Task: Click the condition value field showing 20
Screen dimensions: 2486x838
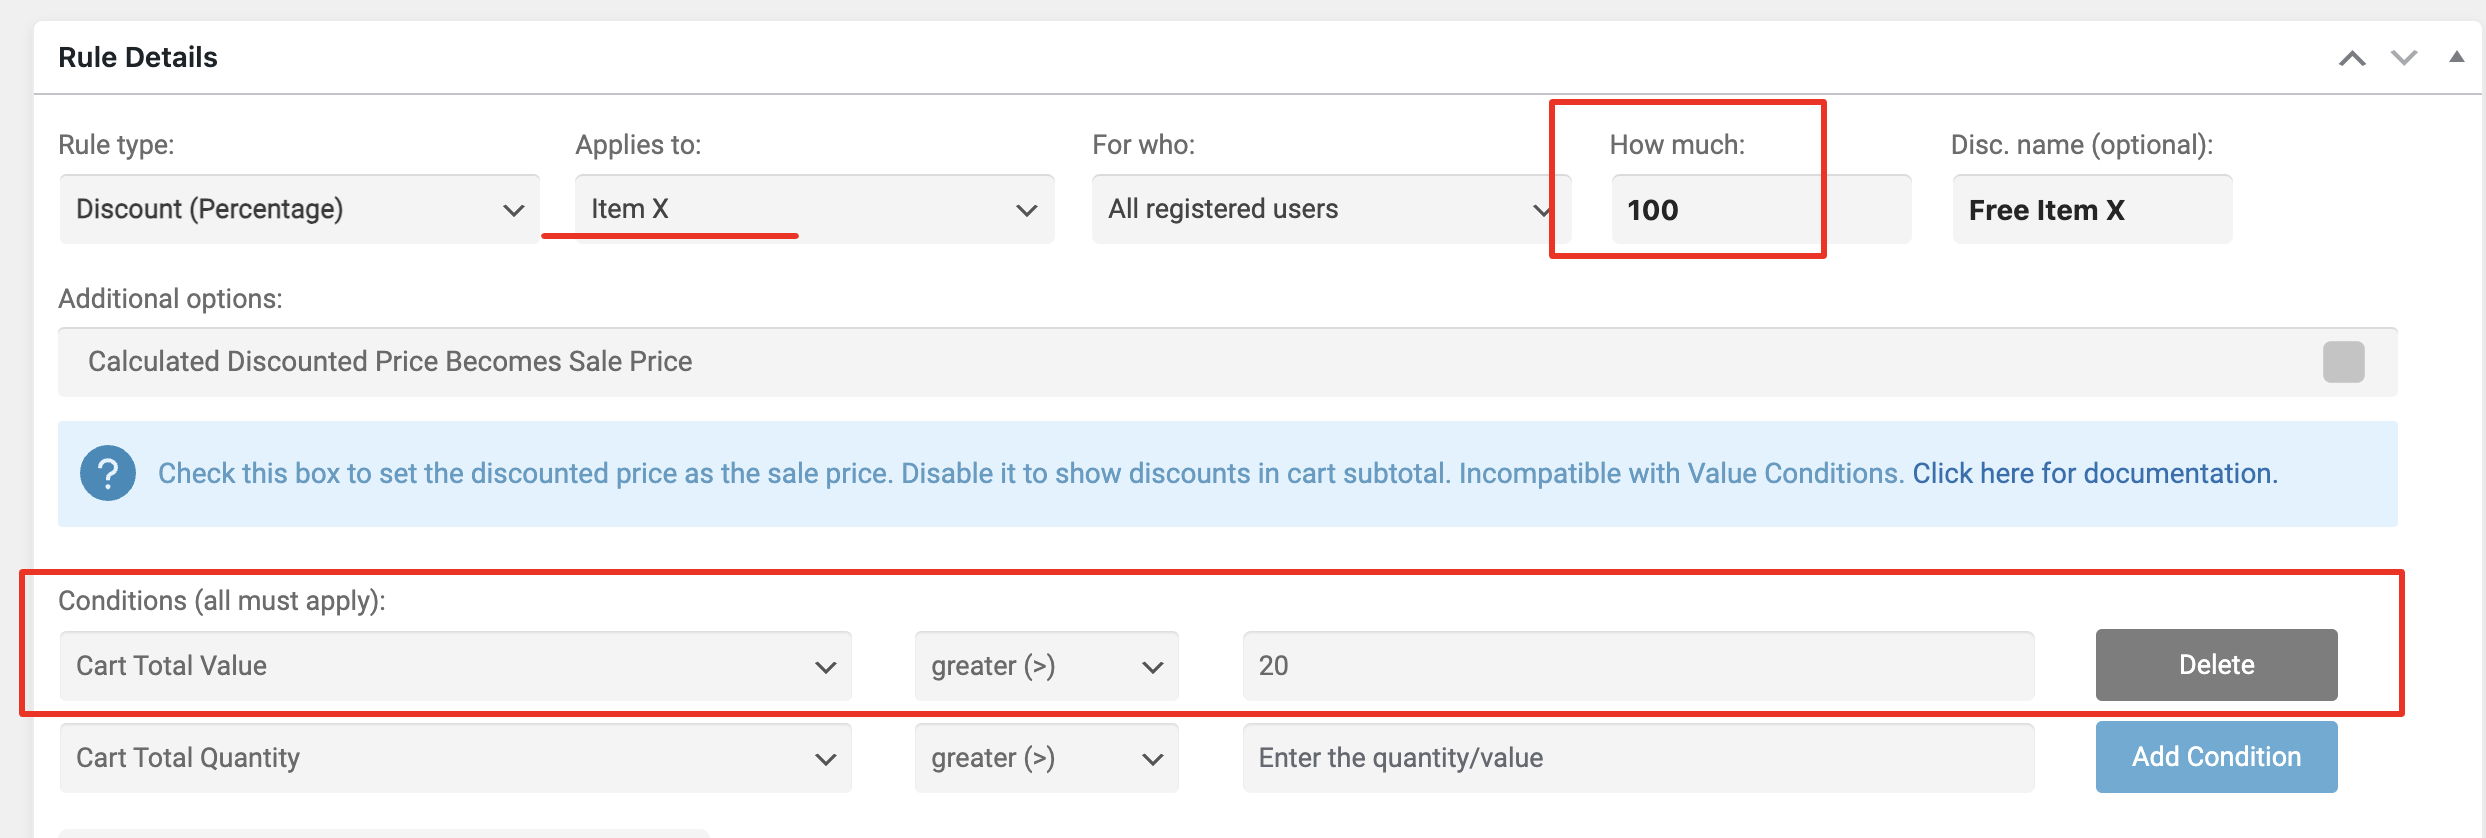Action: [1639, 666]
